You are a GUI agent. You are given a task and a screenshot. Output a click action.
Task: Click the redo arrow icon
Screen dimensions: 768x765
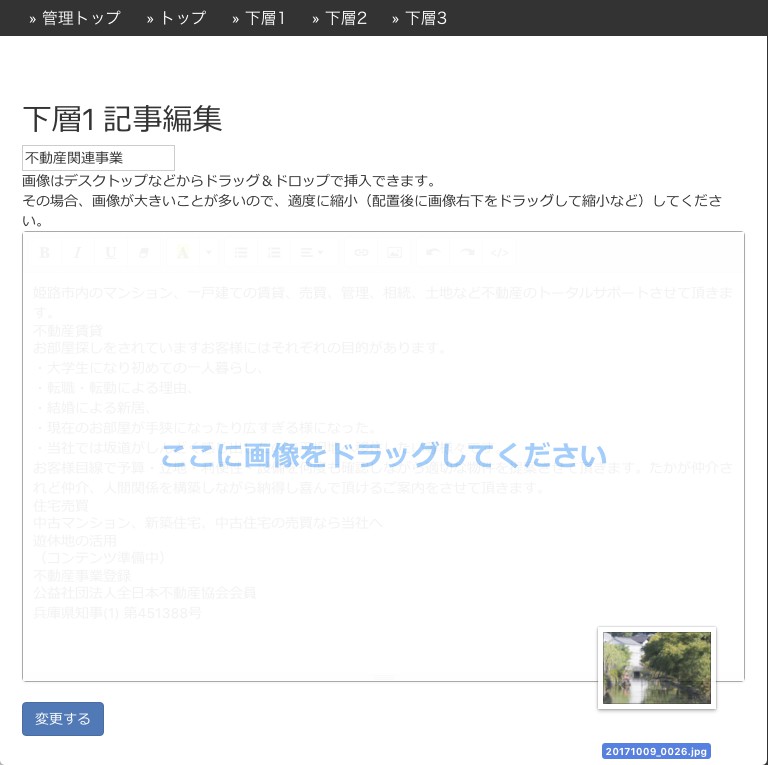466,252
